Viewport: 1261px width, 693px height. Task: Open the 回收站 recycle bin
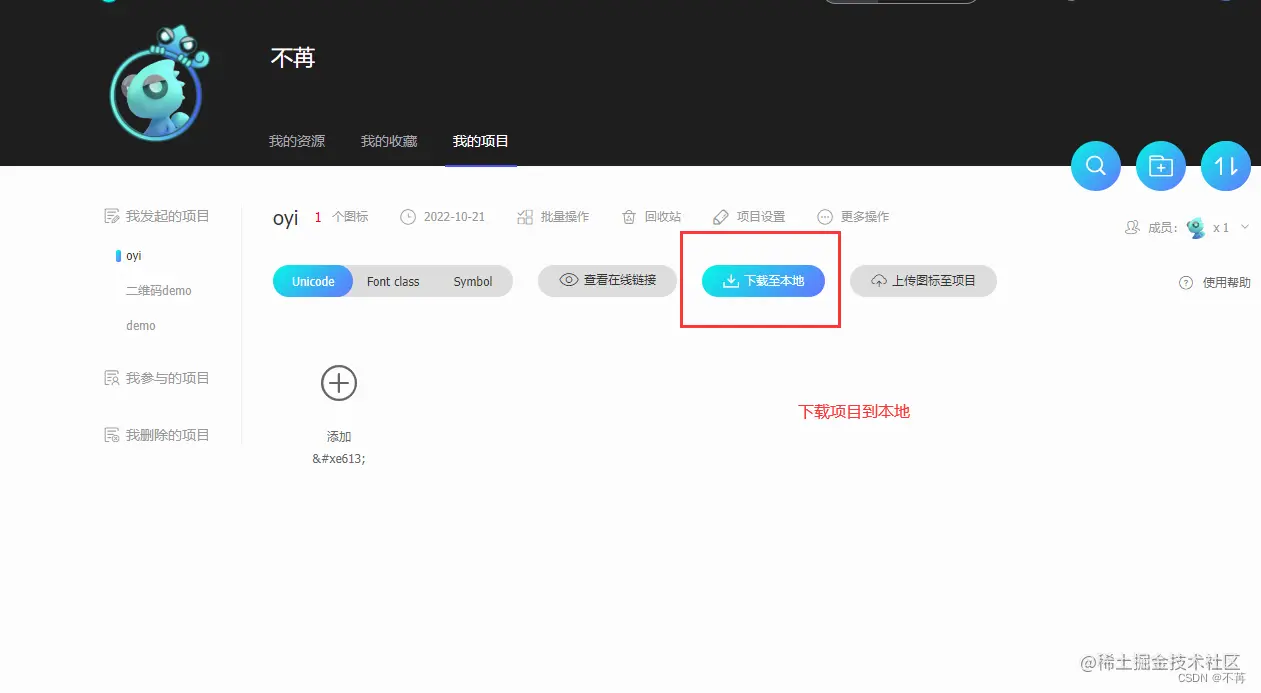coord(651,216)
